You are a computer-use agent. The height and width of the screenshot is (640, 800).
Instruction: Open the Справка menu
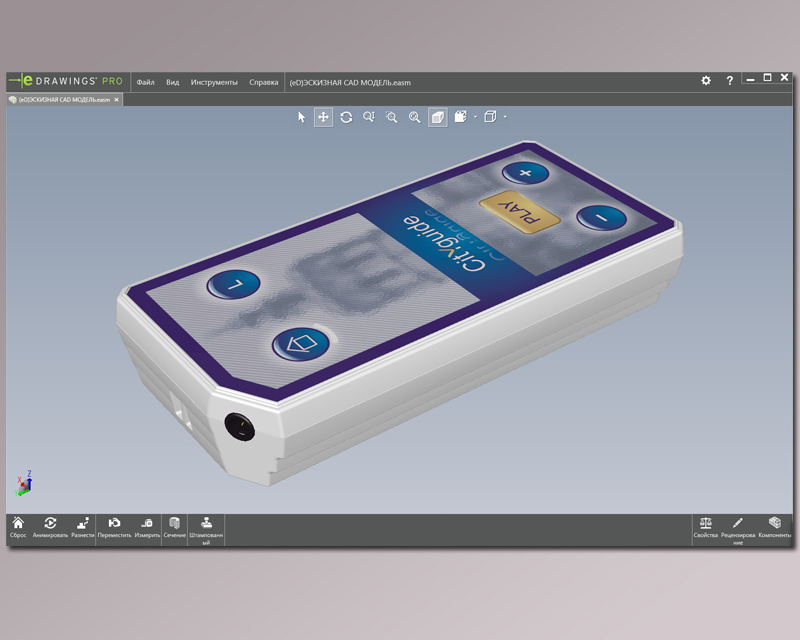coord(263,82)
